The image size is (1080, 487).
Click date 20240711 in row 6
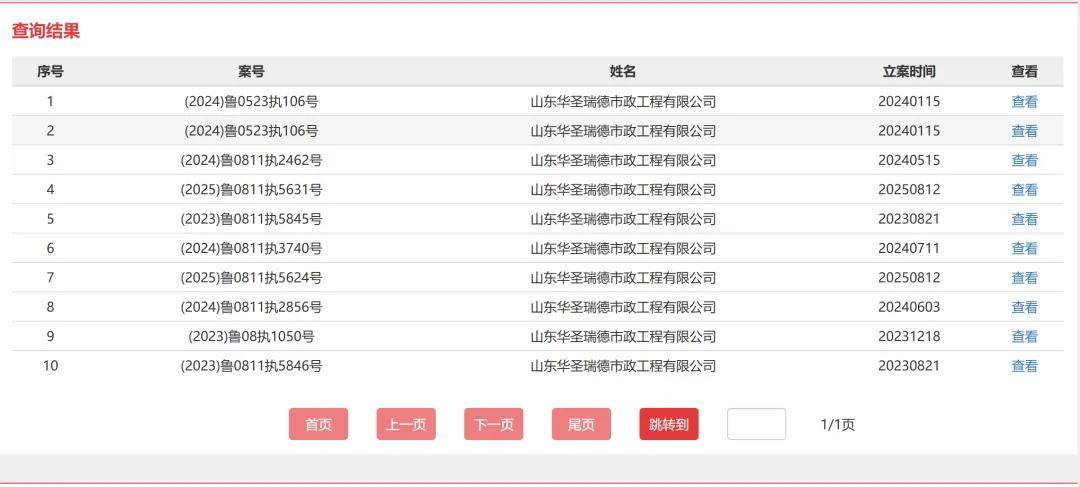(909, 248)
